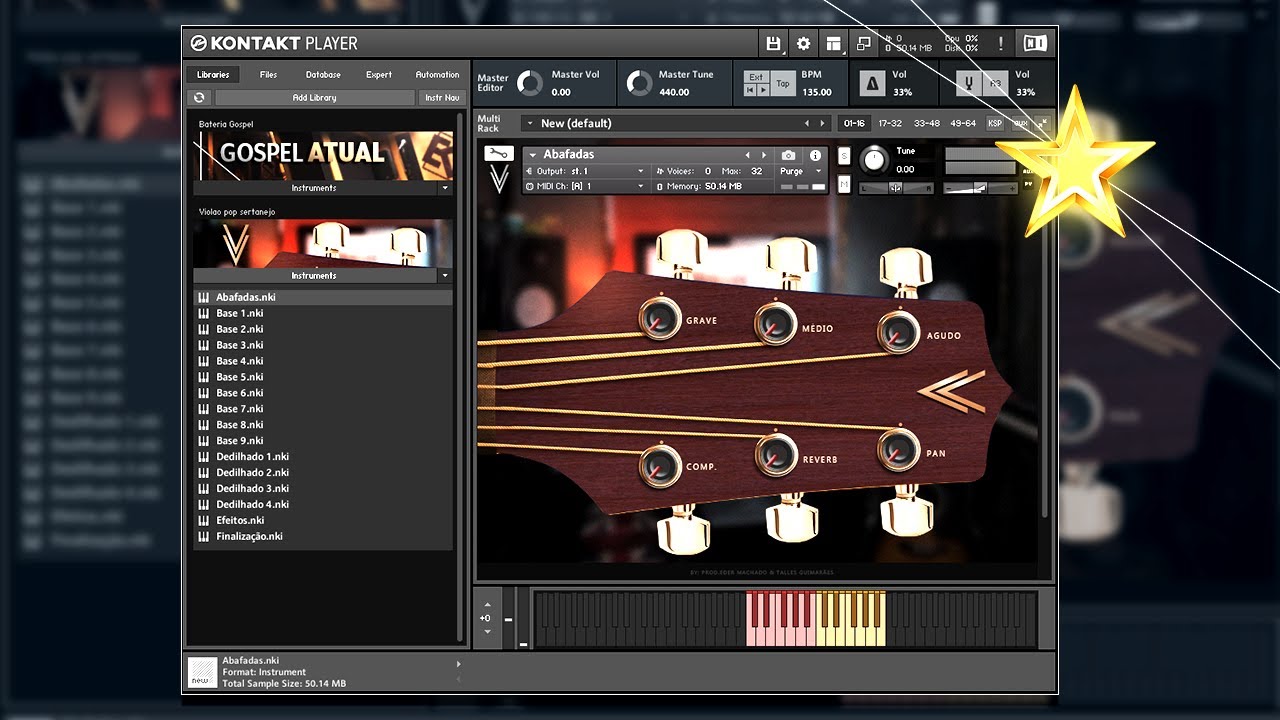
Task: Click the BPM play transport button
Action: 763,90
